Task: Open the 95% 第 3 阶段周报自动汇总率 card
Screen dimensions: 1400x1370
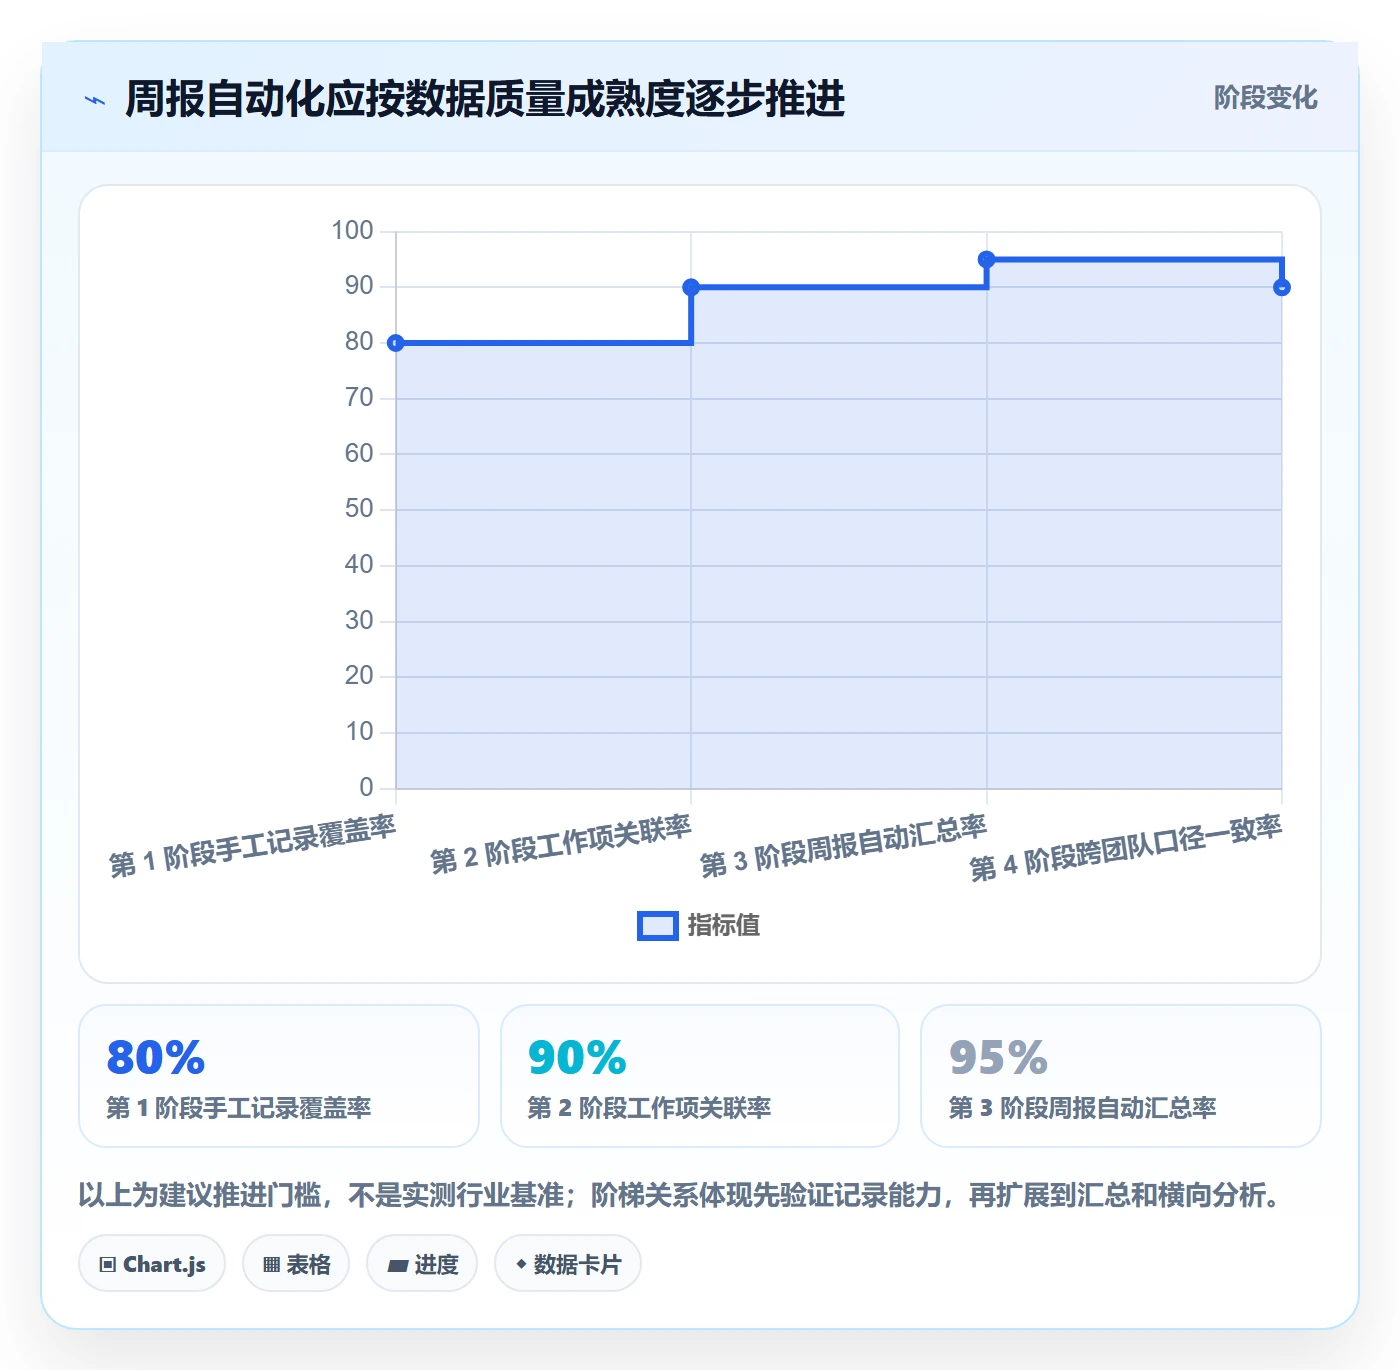Action: [x=1121, y=1076]
